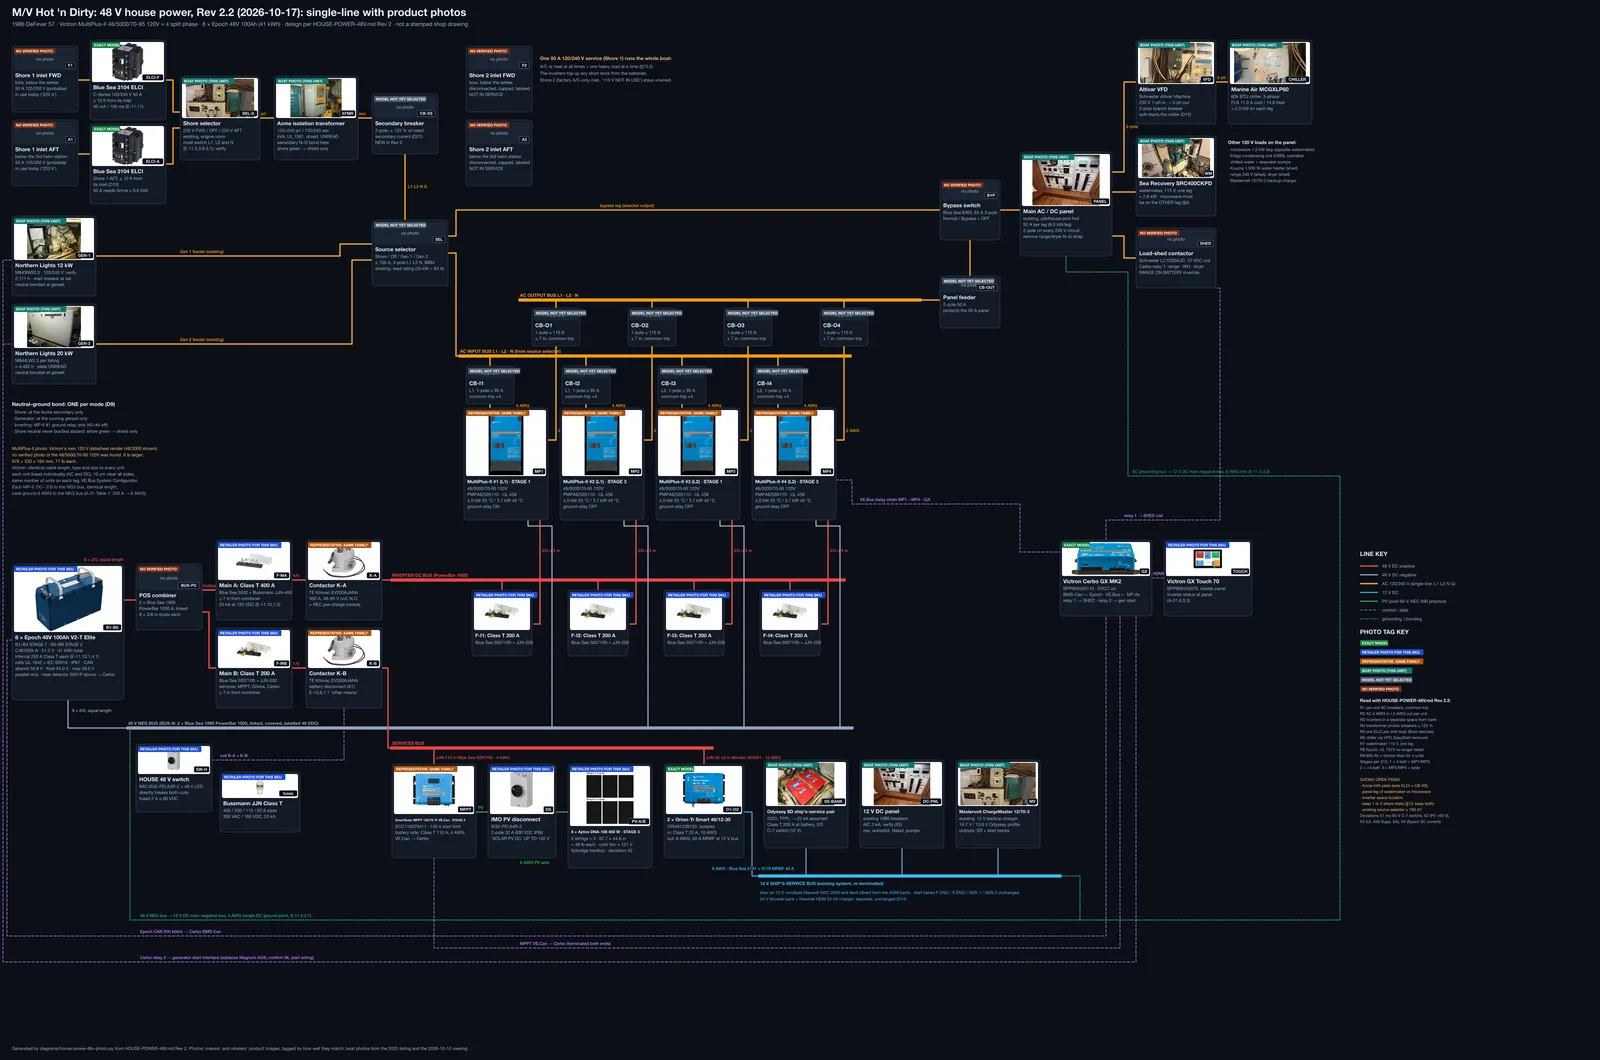The width and height of the screenshot is (1600, 1060).
Task: Click the Contactor K-A product image
Action: (344, 562)
